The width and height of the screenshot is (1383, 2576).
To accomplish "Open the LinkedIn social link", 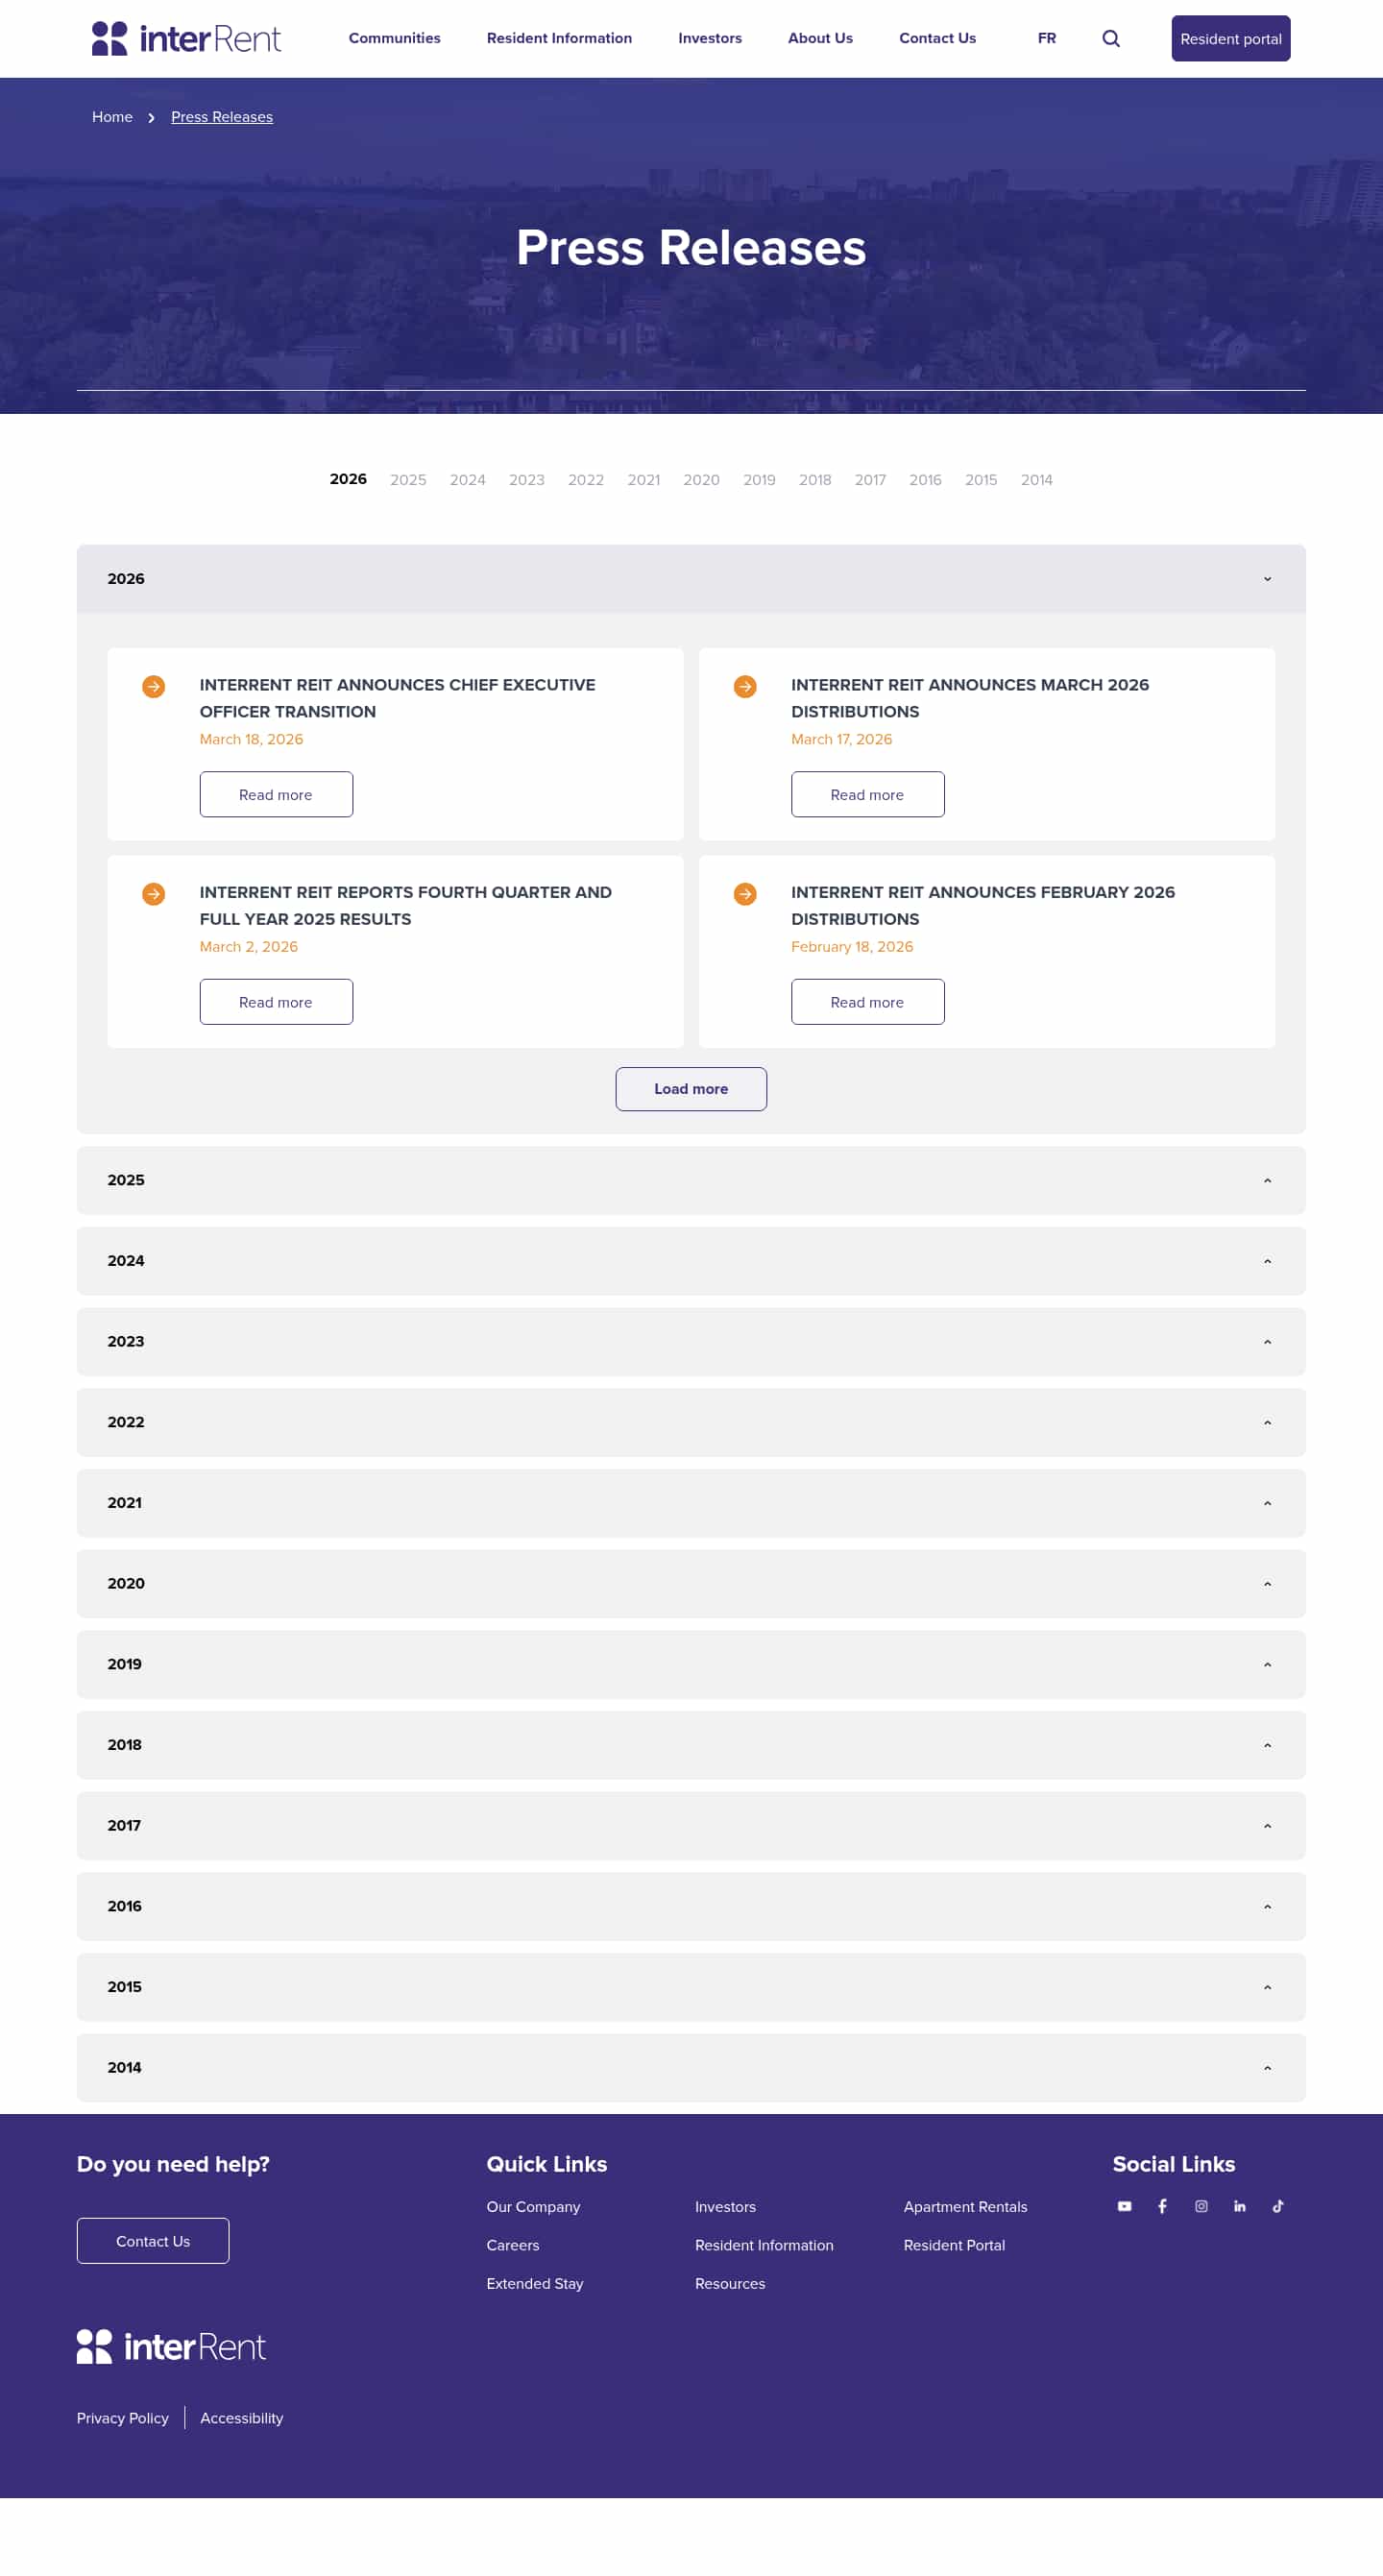I will coord(1239,2206).
